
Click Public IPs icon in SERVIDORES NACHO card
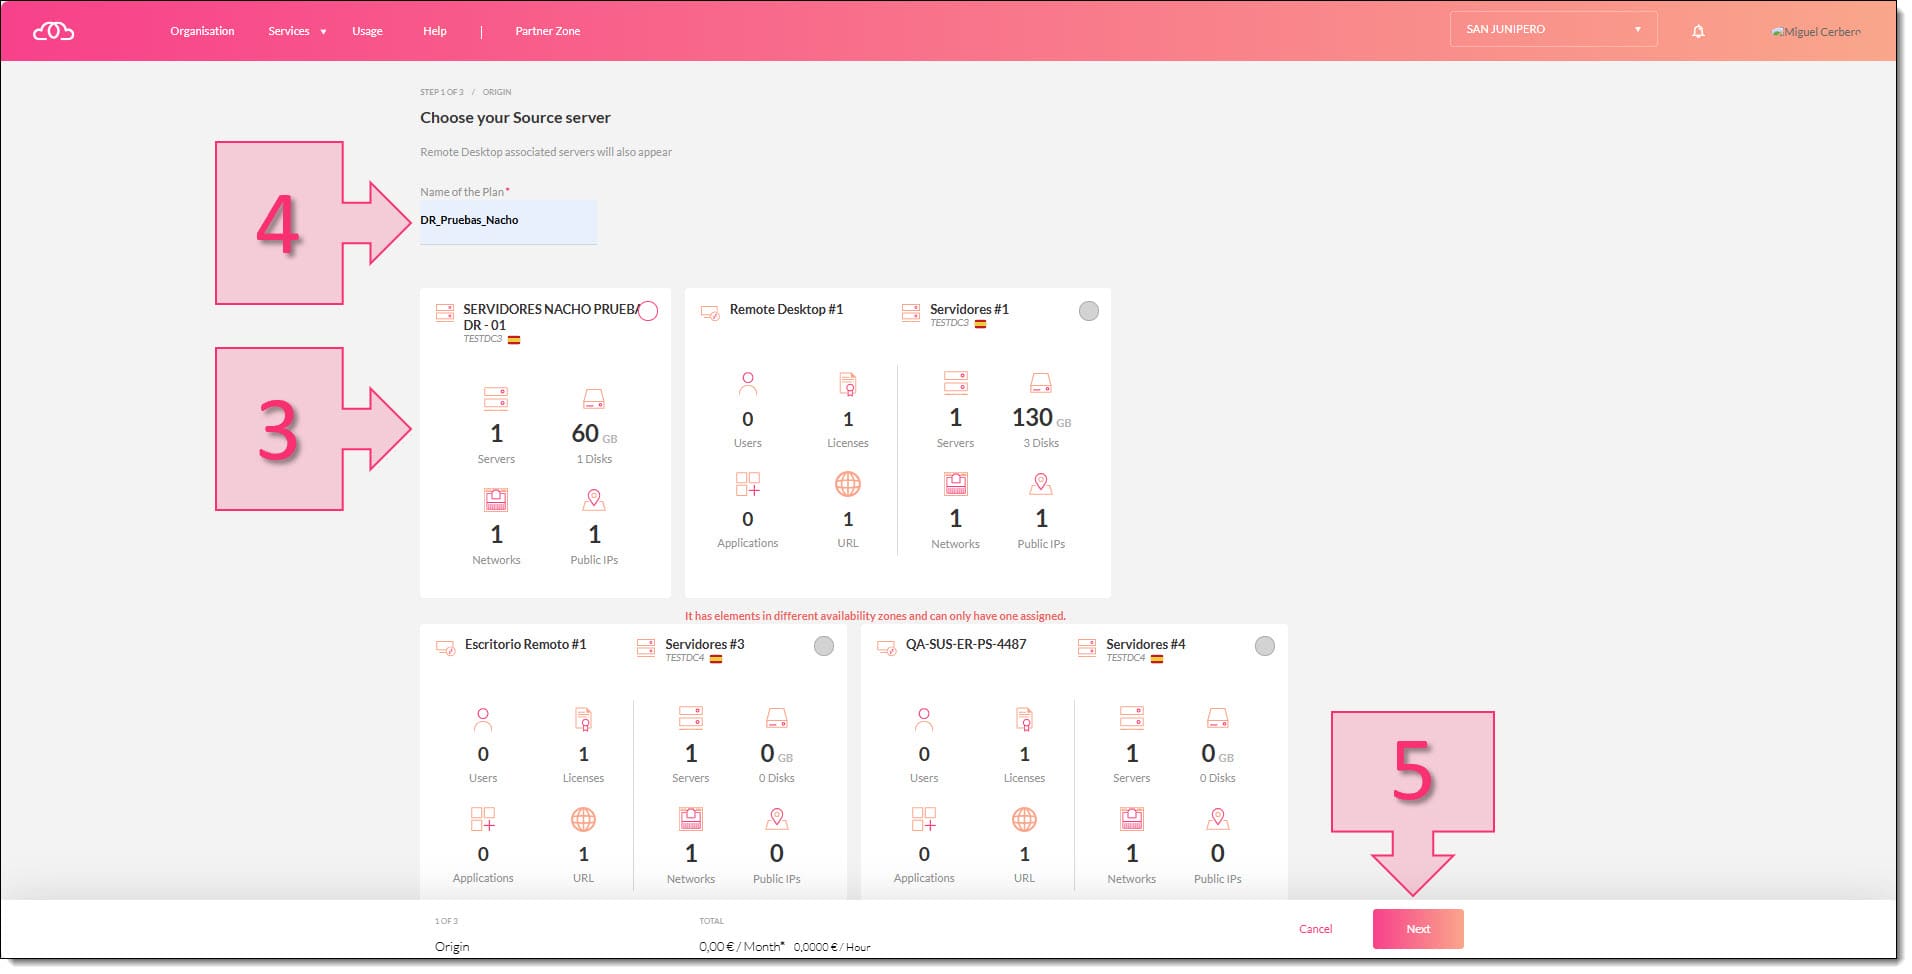(594, 500)
